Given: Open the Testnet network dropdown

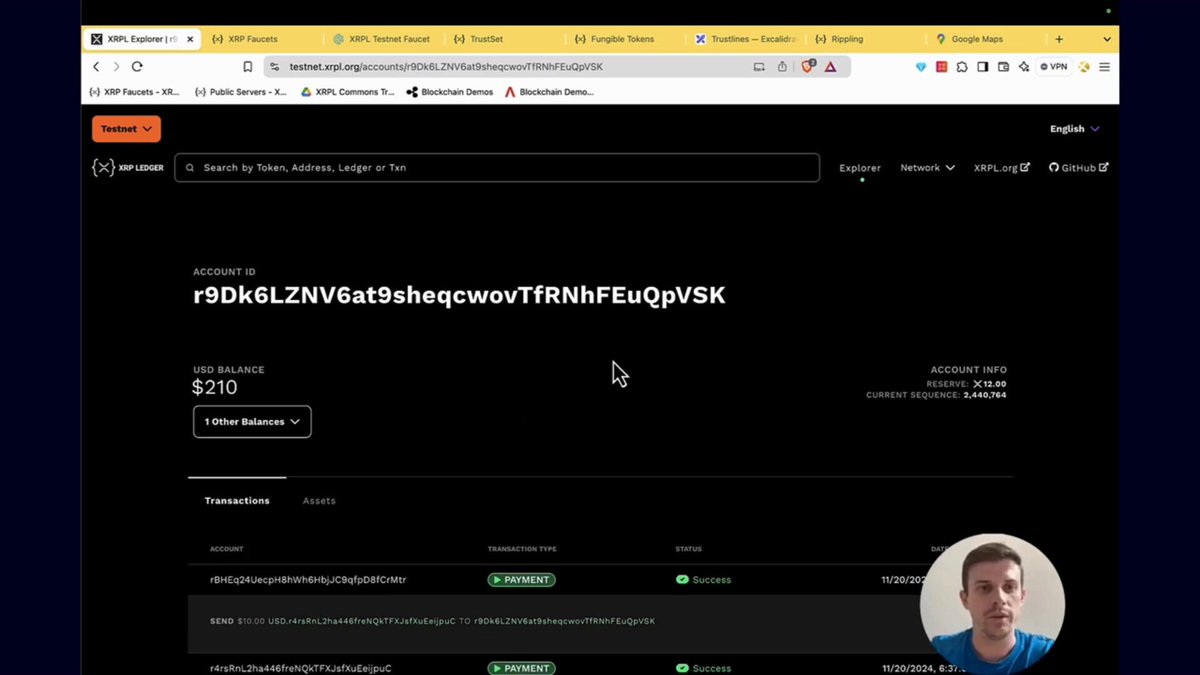Looking at the screenshot, I should (x=126, y=129).
